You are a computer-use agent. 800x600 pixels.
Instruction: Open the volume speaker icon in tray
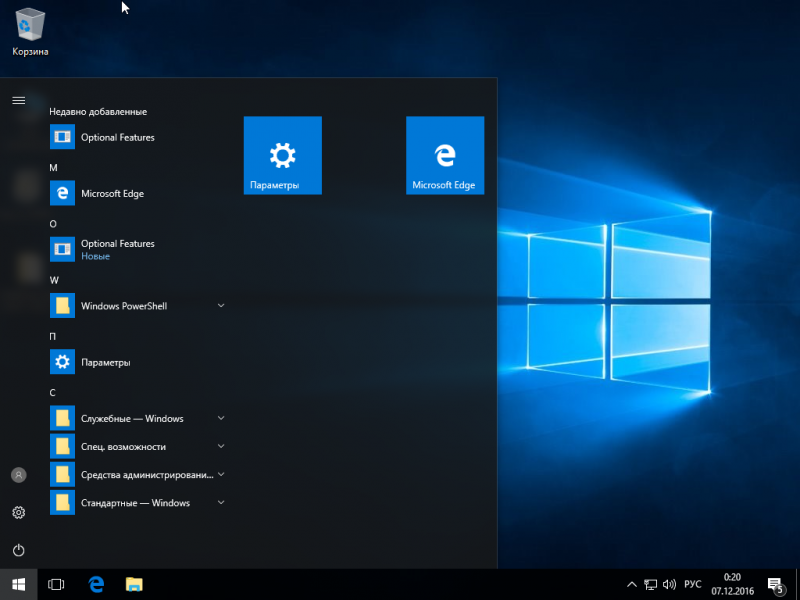click(x=669, y=584)
